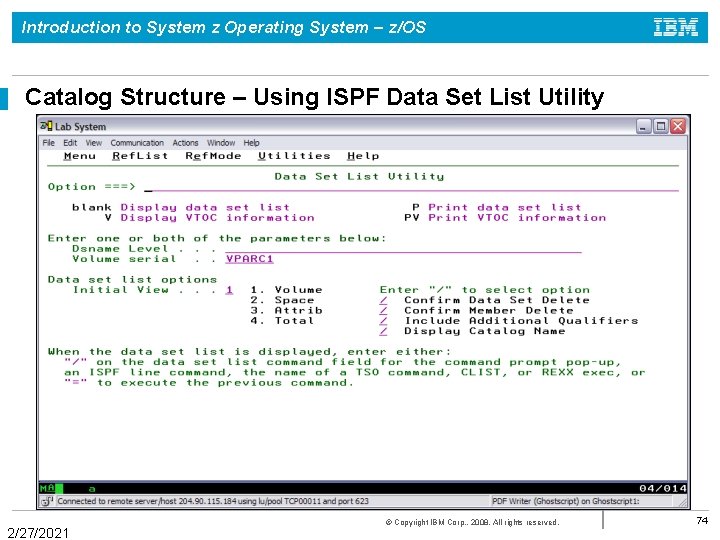Open the Actions menu

tap(185, 143)
